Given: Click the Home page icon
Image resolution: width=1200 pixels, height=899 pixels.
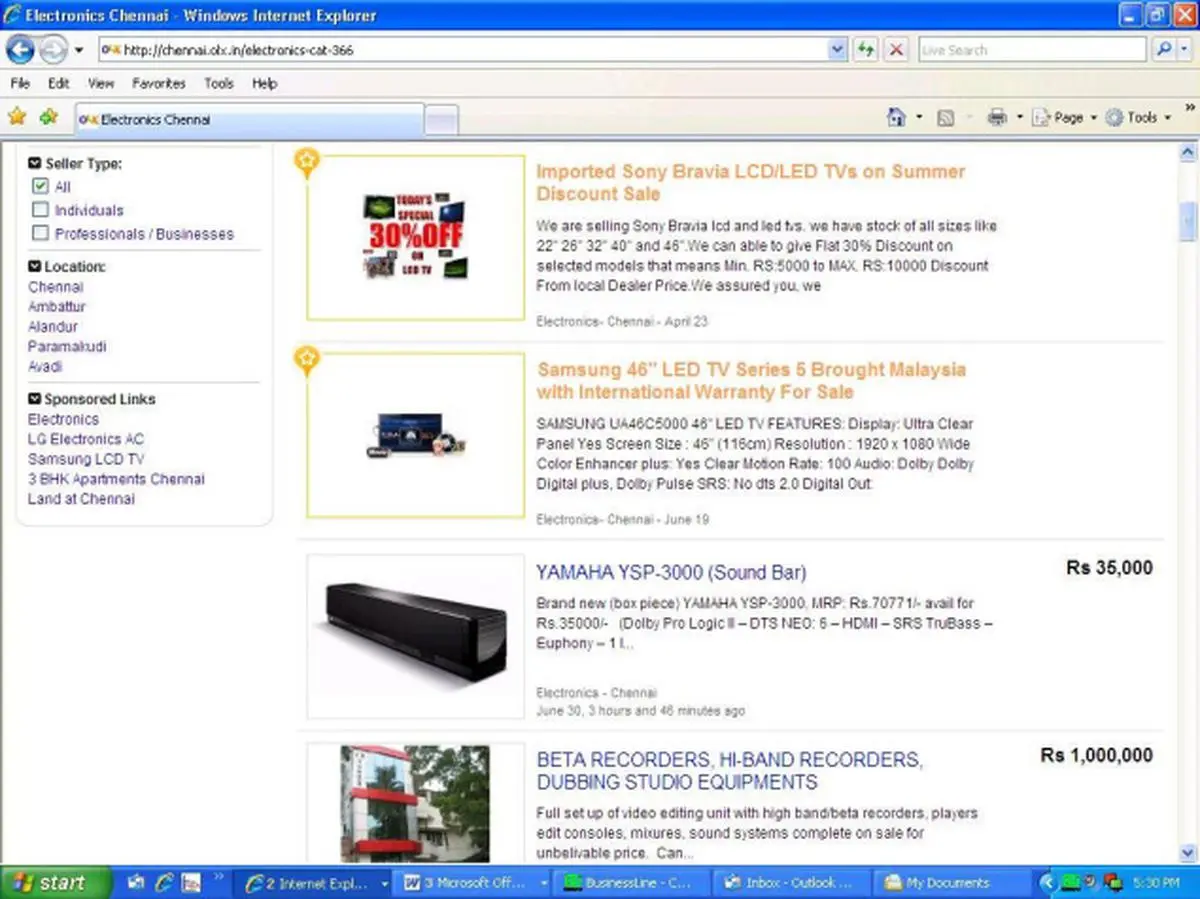Looking at the screenshot, I should point(897,117).
